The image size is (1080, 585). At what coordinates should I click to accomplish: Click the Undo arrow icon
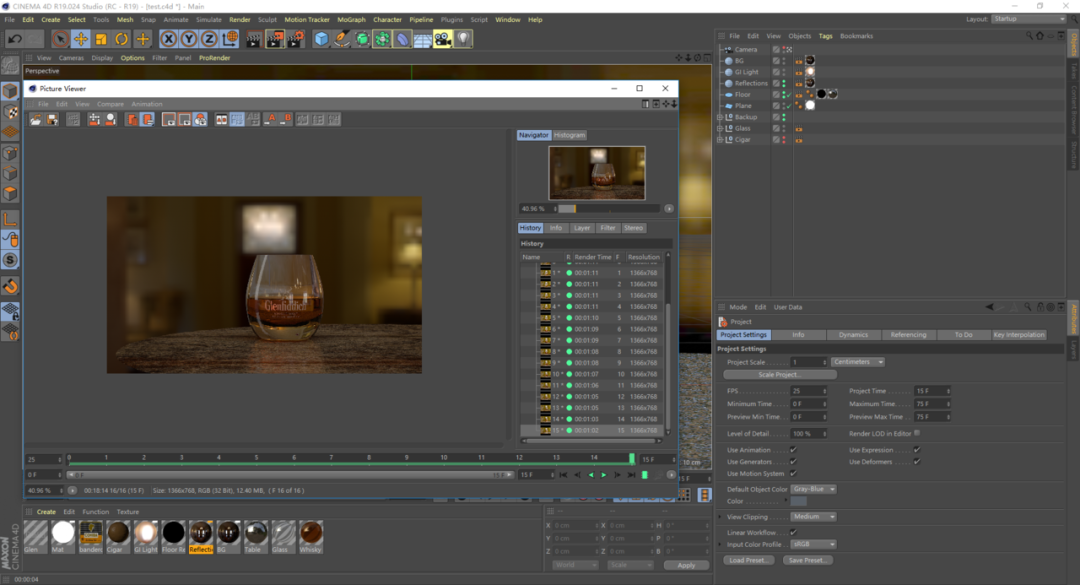pos(14,39)
